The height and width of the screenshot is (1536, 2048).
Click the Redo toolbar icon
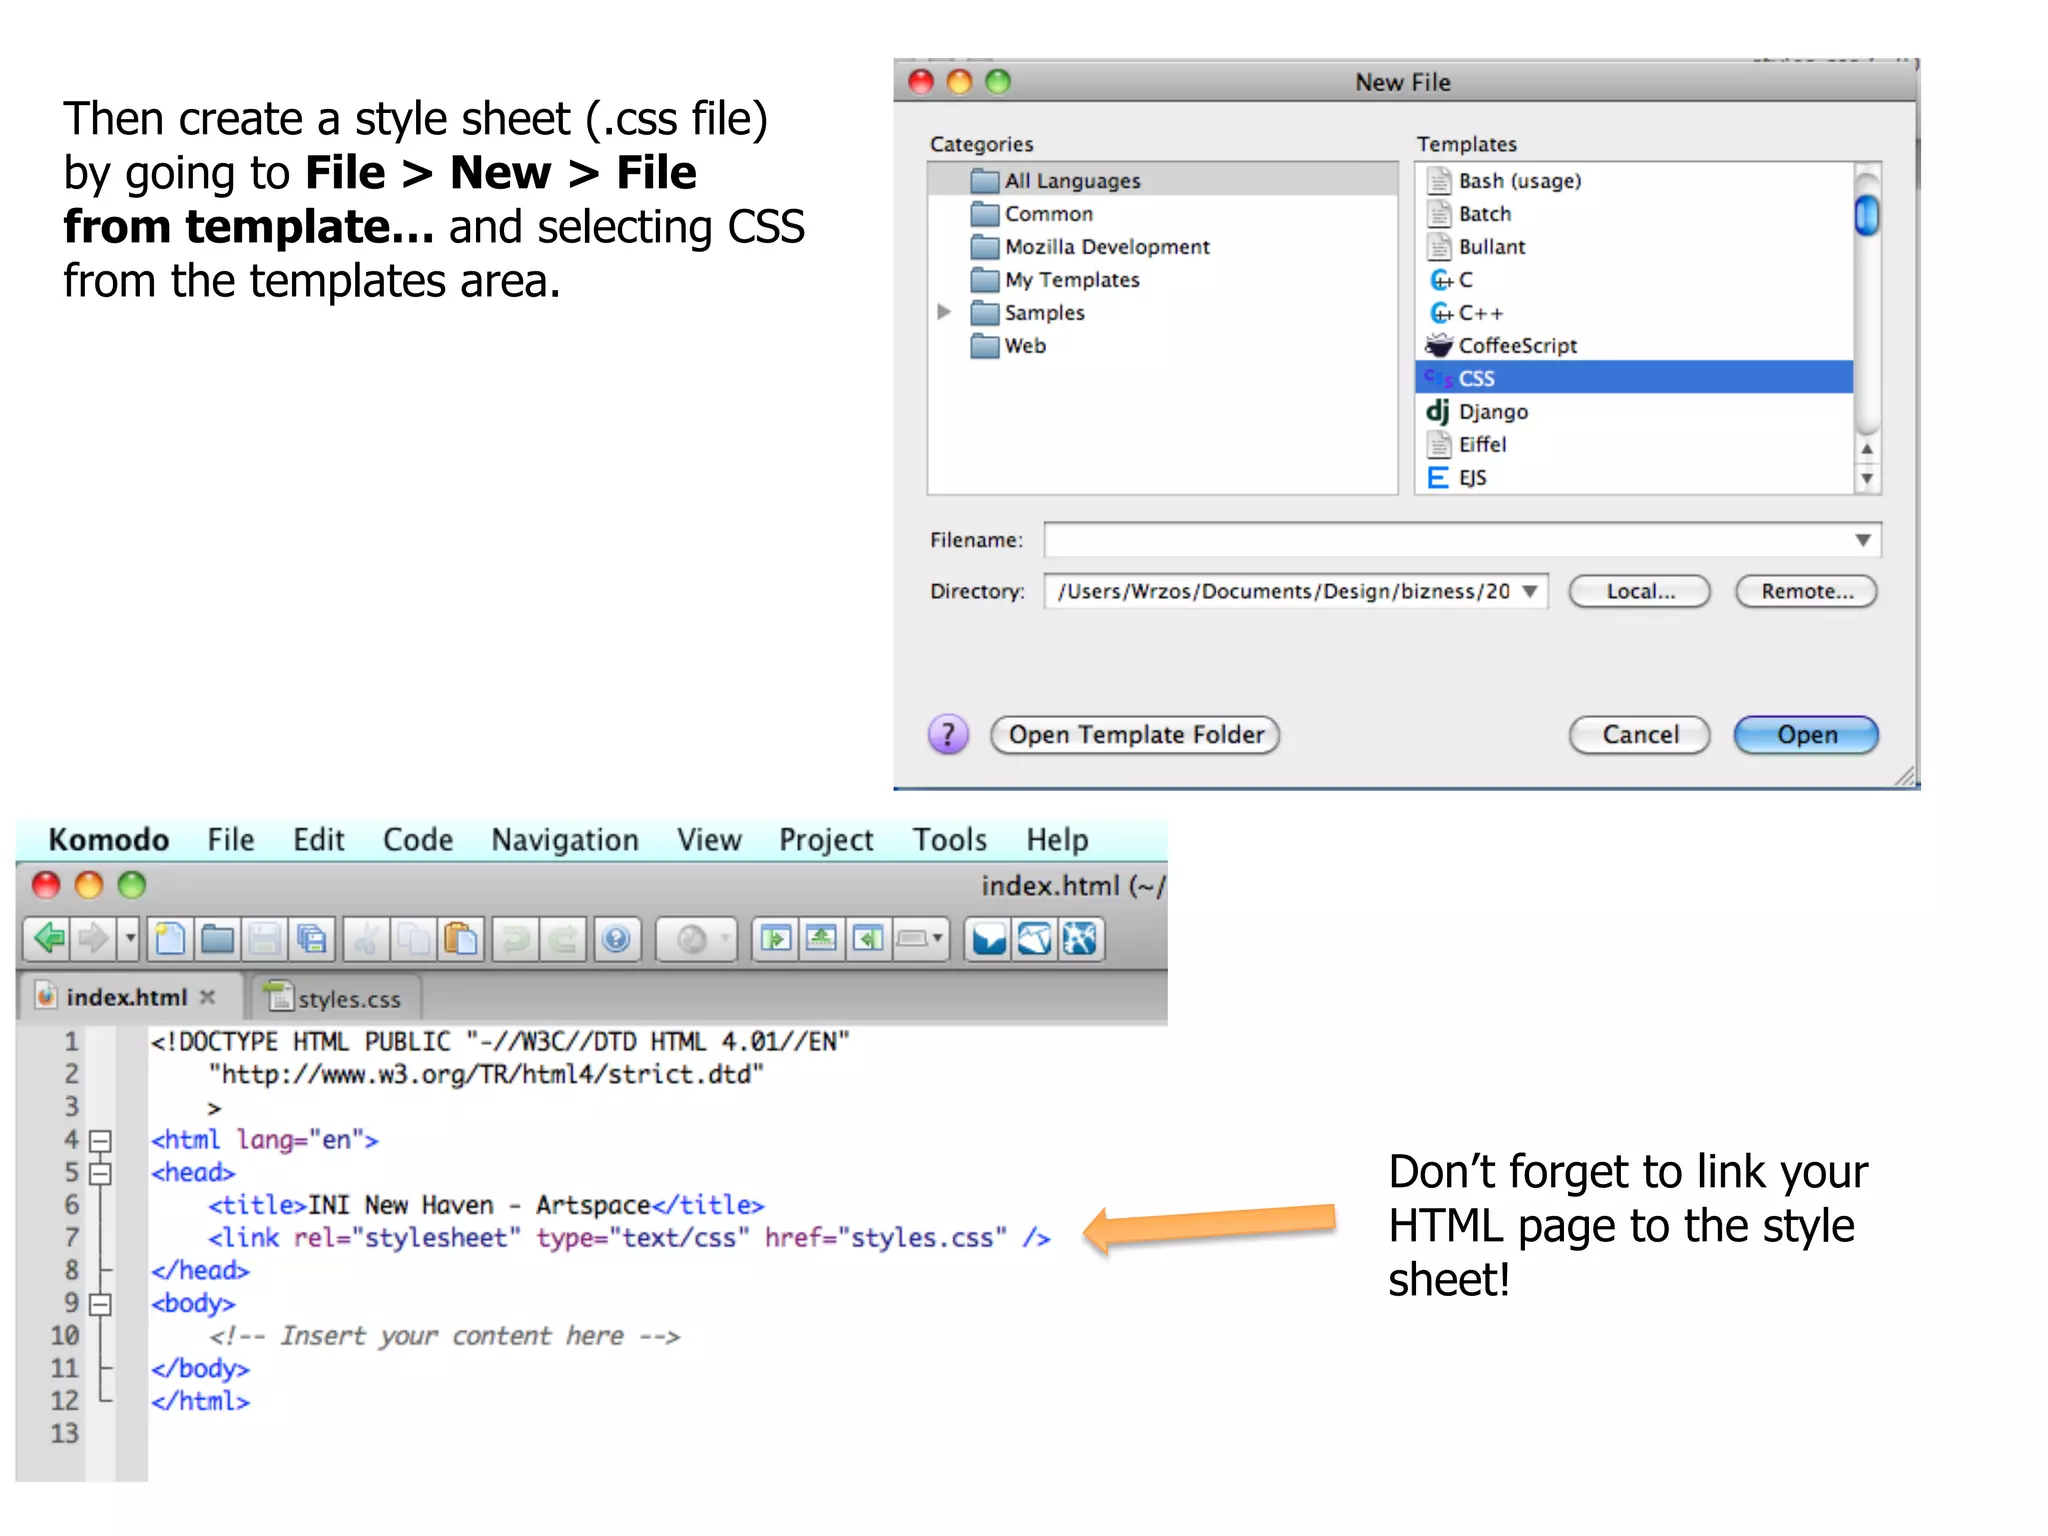(x=563, y=938)
